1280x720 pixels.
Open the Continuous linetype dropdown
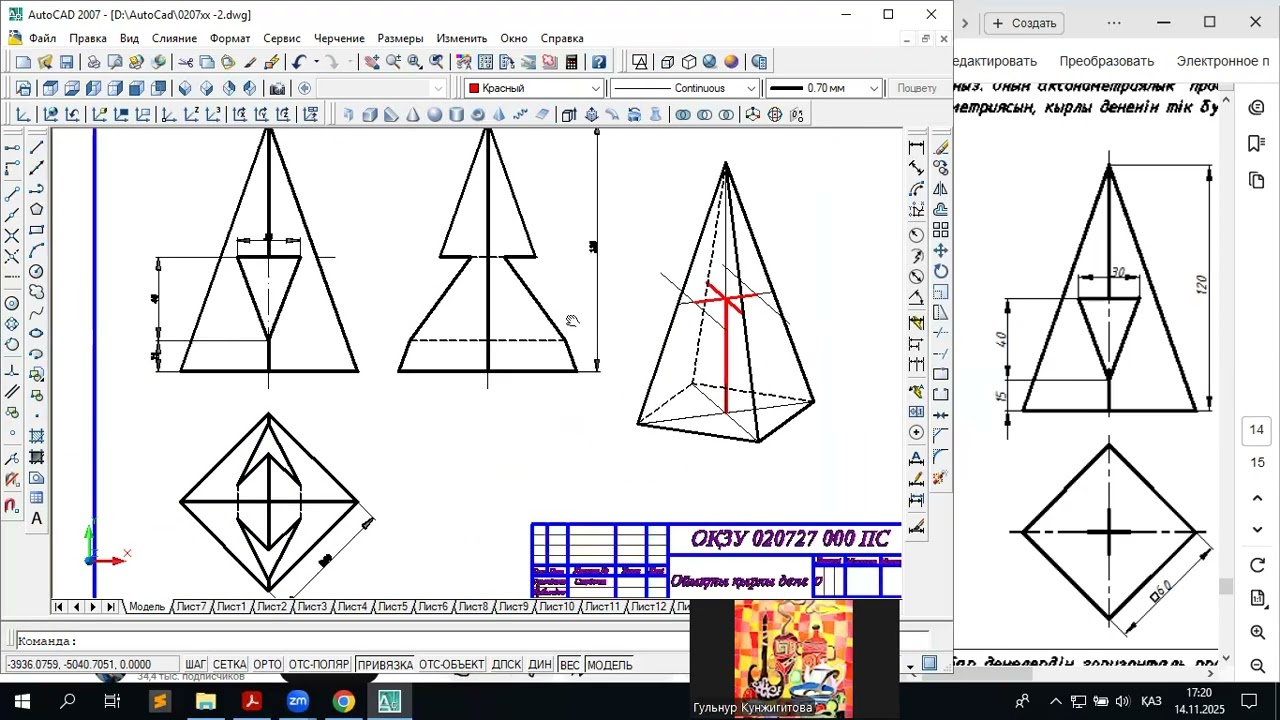(x=684, y=88)
